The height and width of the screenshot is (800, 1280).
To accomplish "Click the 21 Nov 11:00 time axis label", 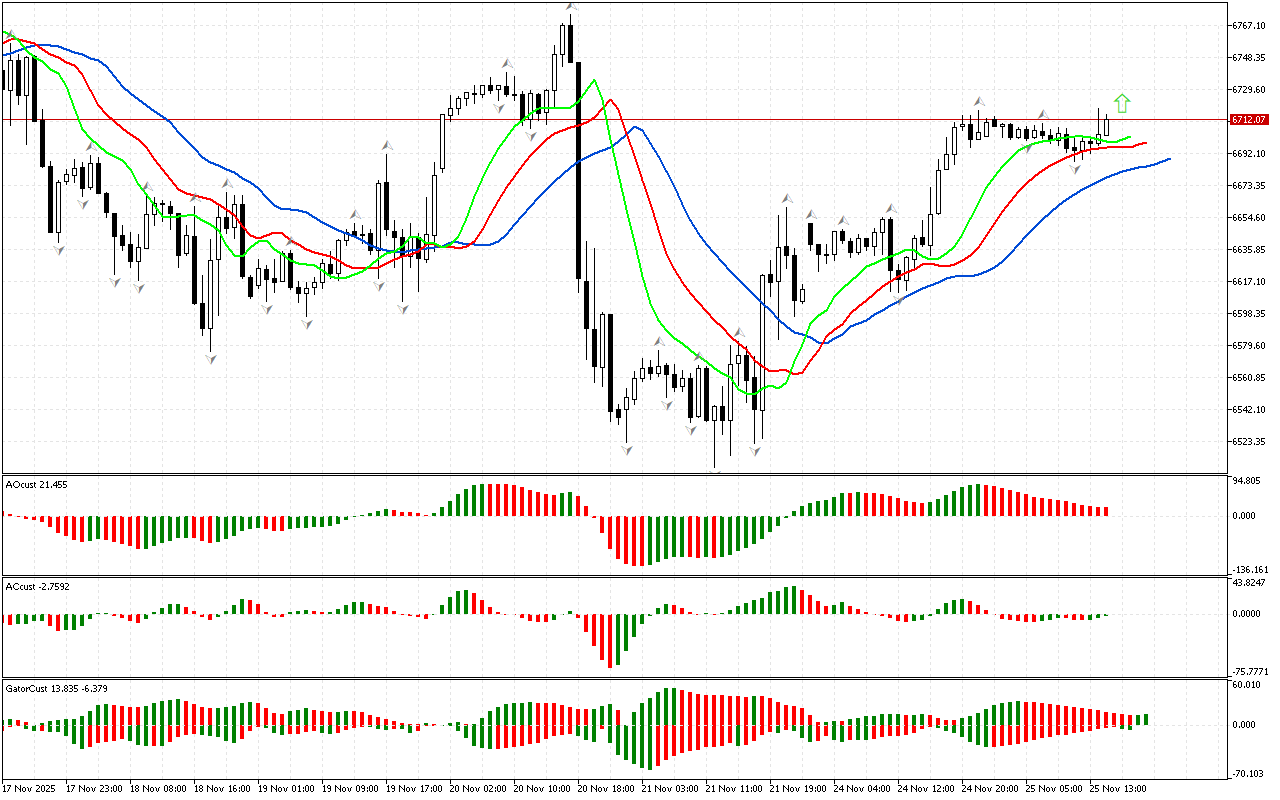I will click(735, 788).
